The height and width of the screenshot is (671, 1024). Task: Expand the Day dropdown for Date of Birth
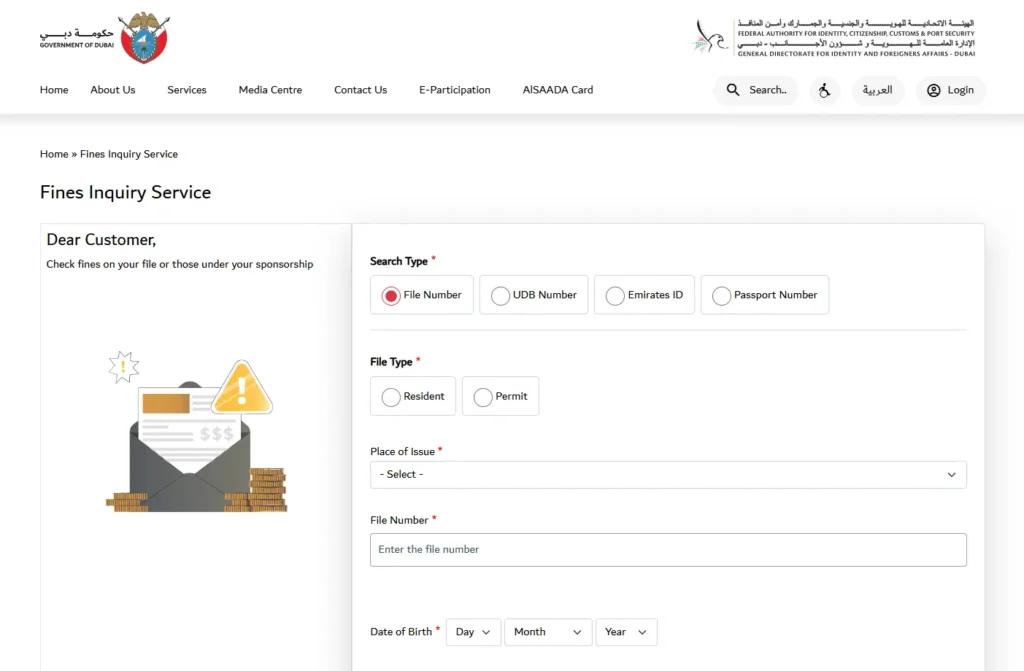tap(472, 632)
